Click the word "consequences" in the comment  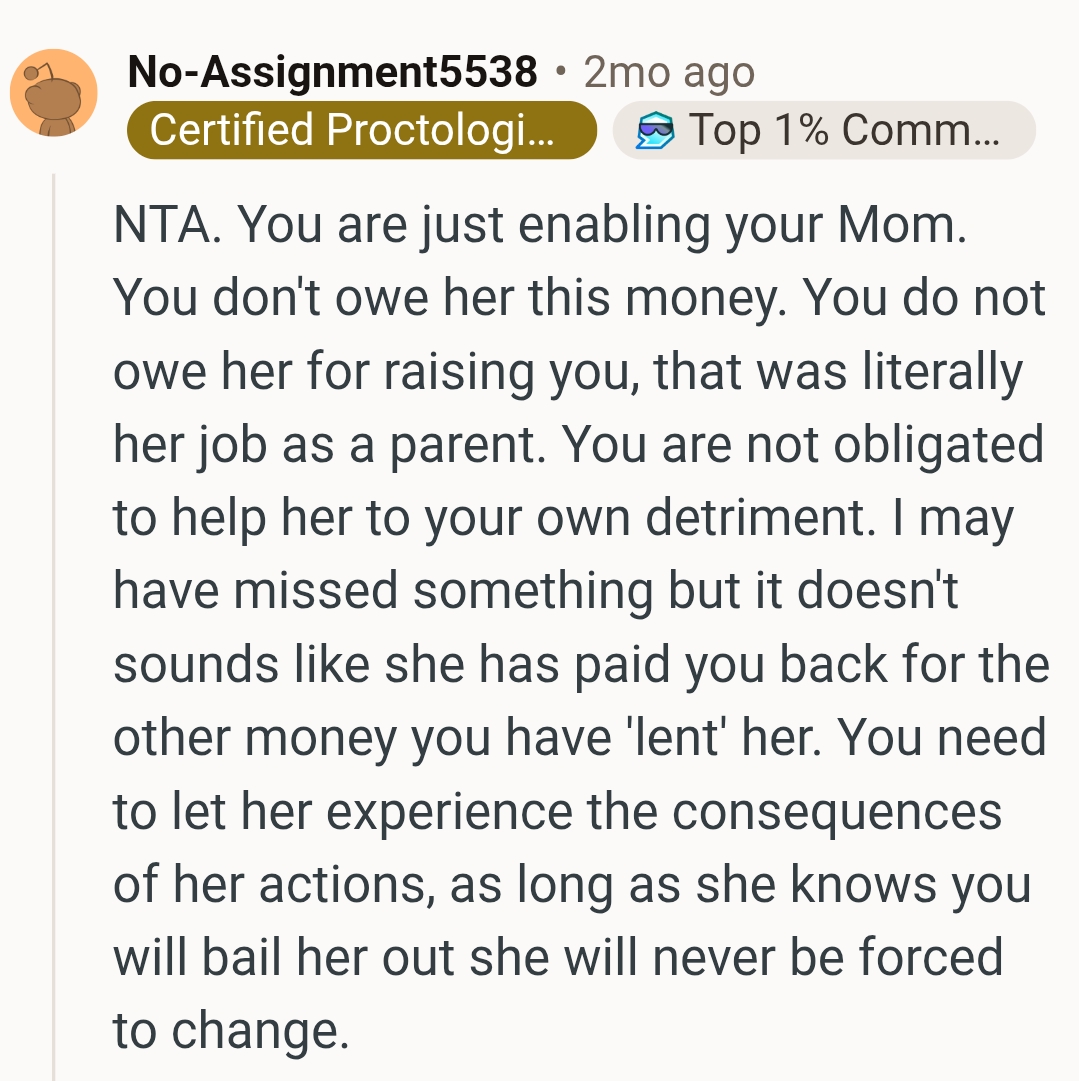point(836,811)
